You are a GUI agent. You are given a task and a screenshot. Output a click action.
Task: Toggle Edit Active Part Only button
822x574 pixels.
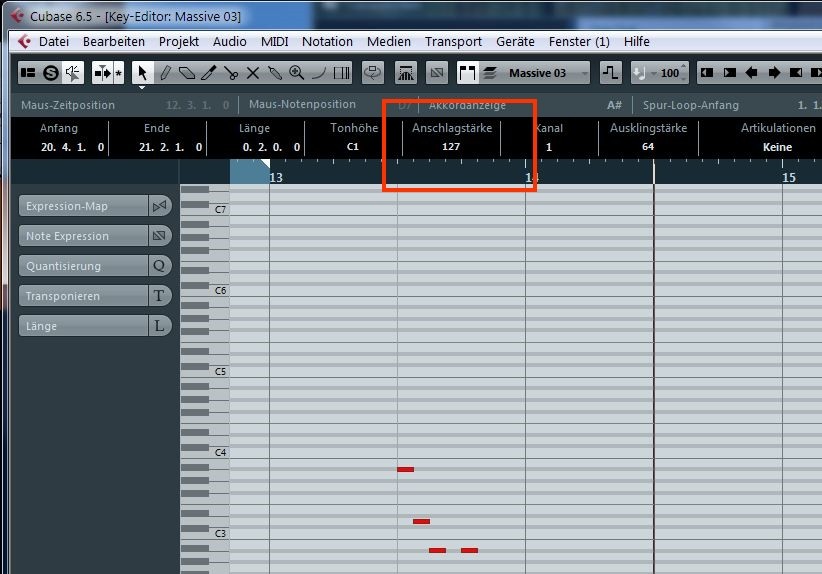[490, 73]
